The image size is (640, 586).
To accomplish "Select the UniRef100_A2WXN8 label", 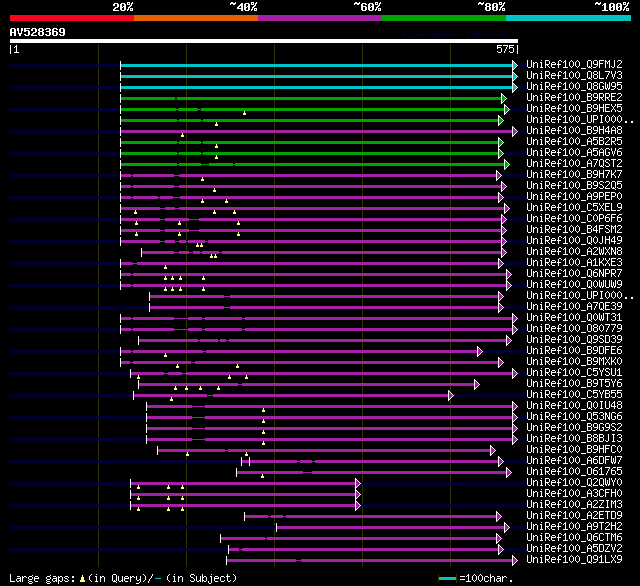I will click(574, 251).
